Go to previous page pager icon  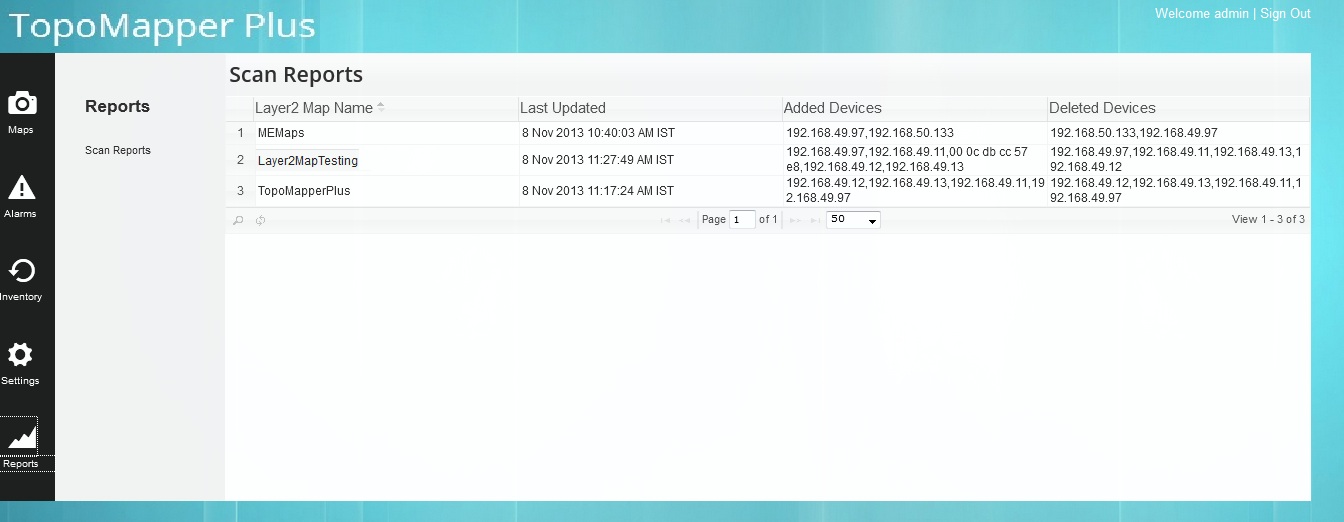pos(685,220)
